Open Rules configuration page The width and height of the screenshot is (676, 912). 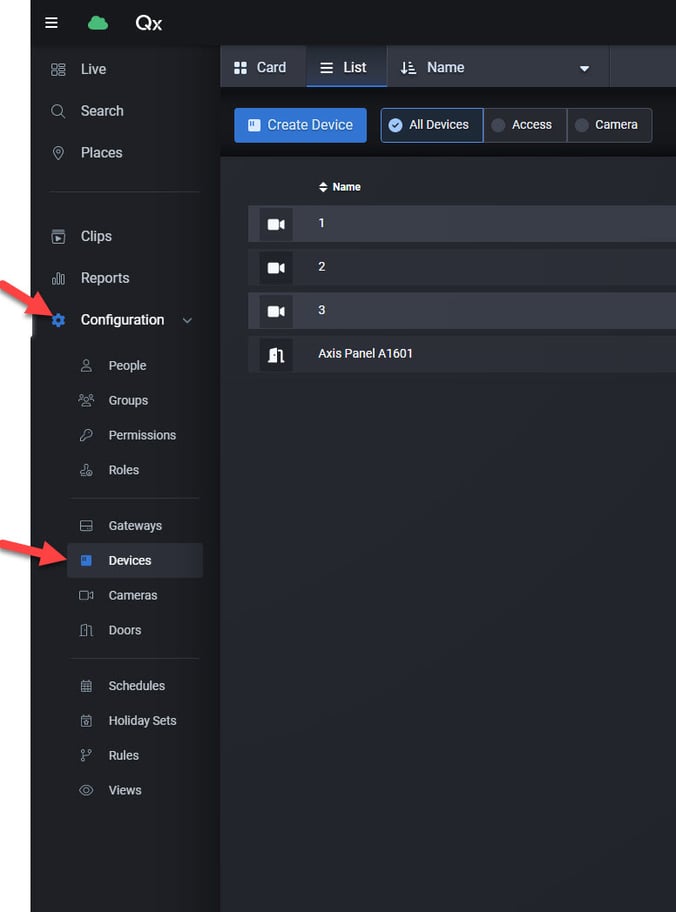123,755
